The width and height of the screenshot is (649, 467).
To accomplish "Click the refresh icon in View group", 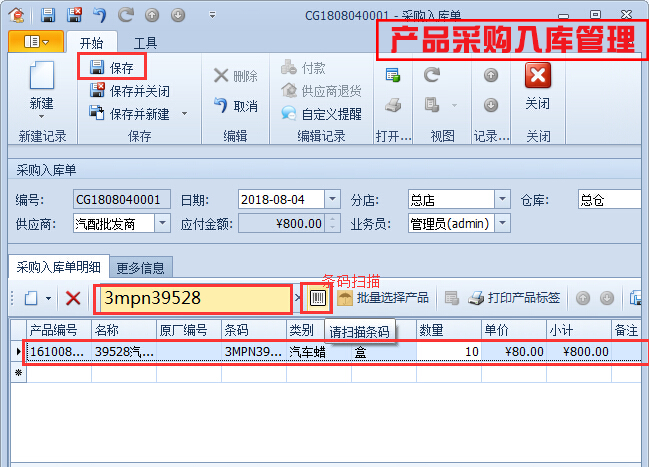I will [432, 75].
